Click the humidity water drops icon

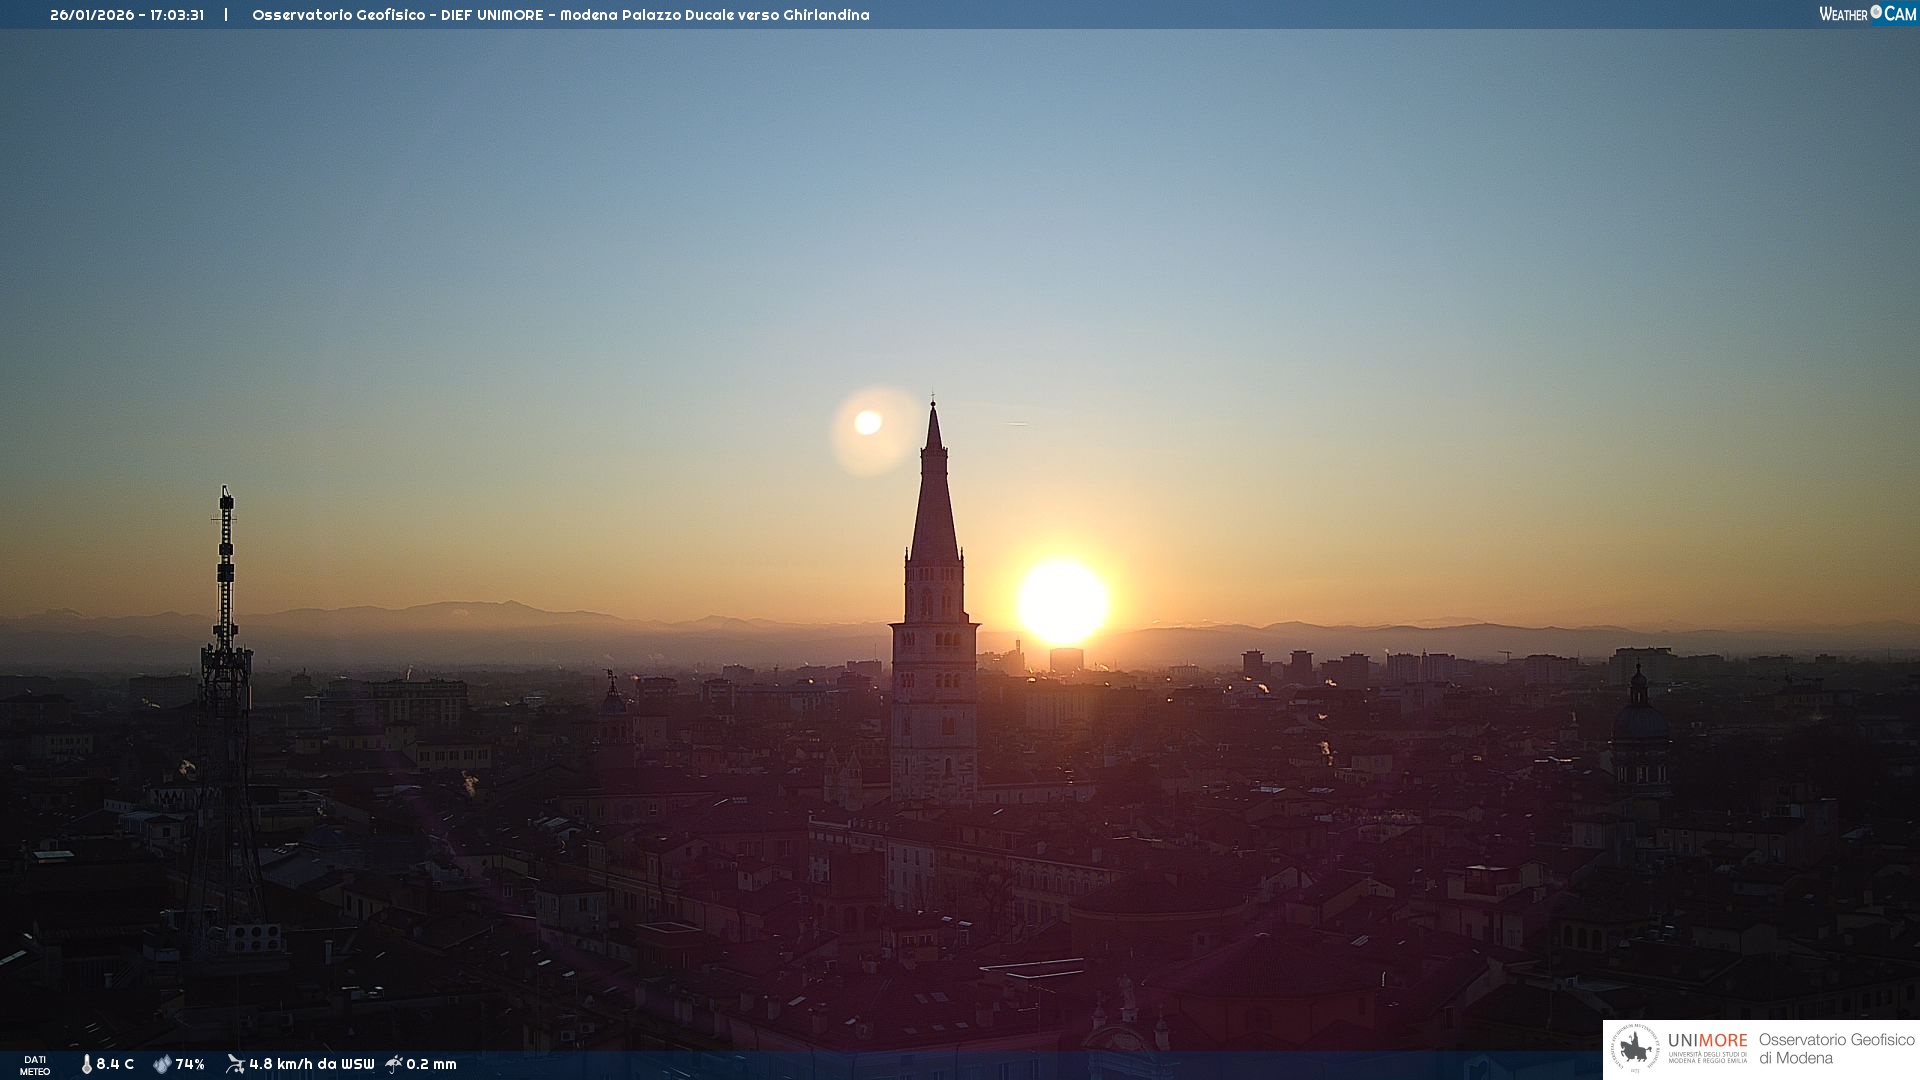point(162,1065)
